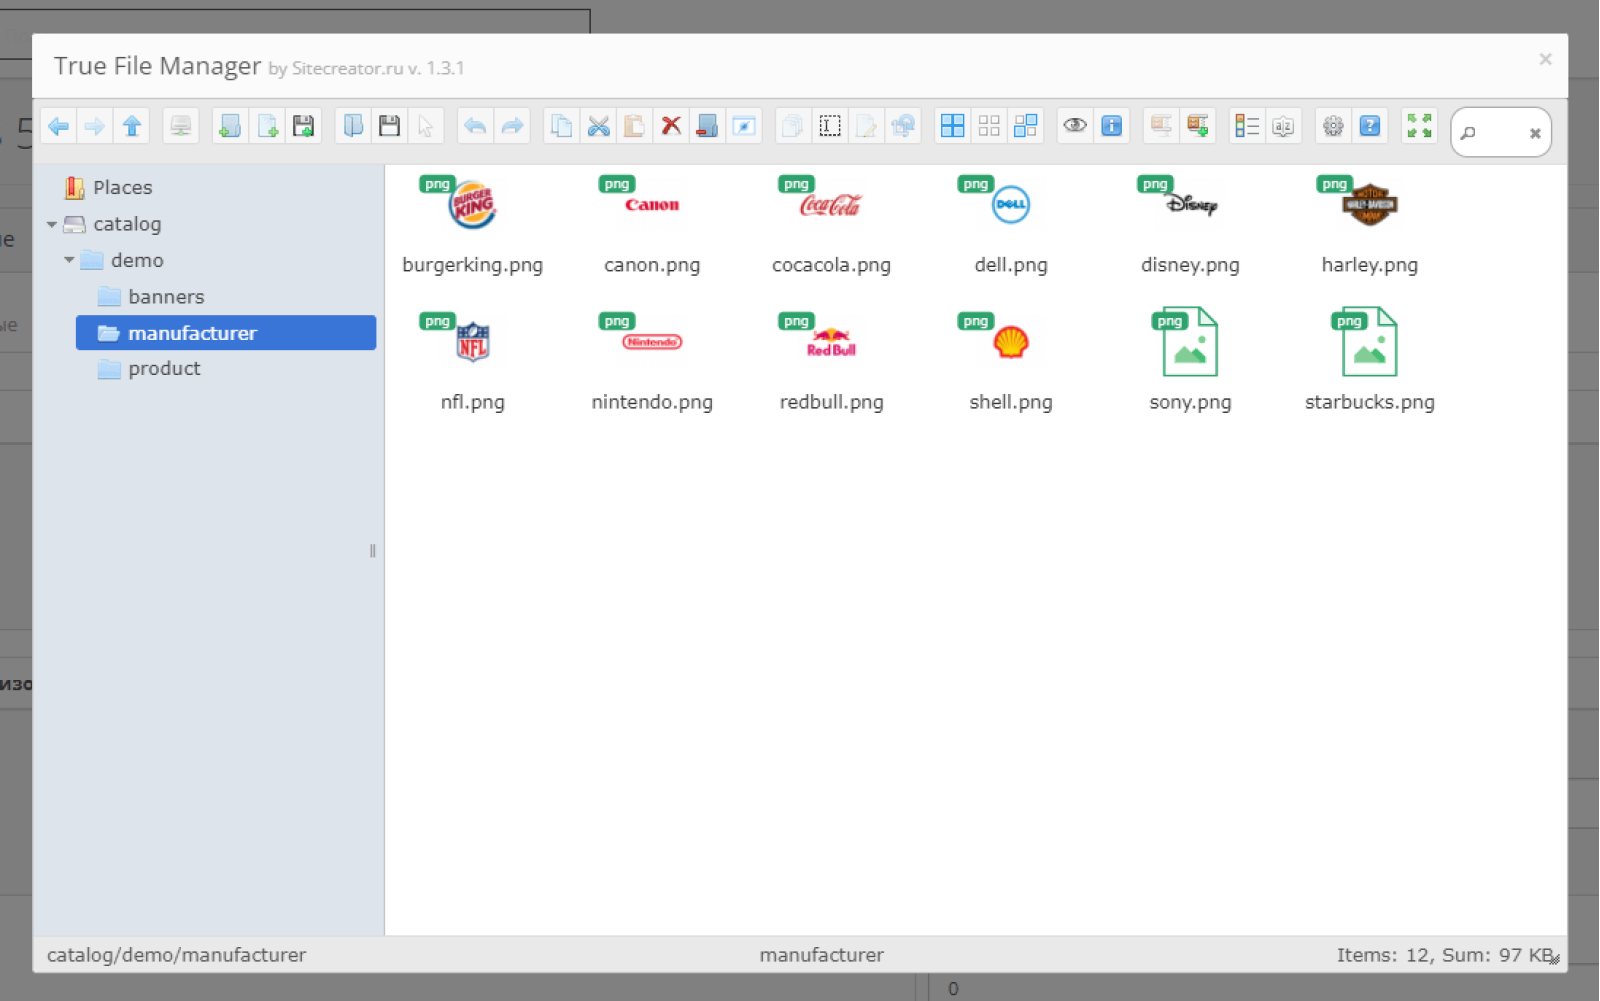Clear search with the x button
Viewport: 1600px width, 1001px height.
point(1535,133)
